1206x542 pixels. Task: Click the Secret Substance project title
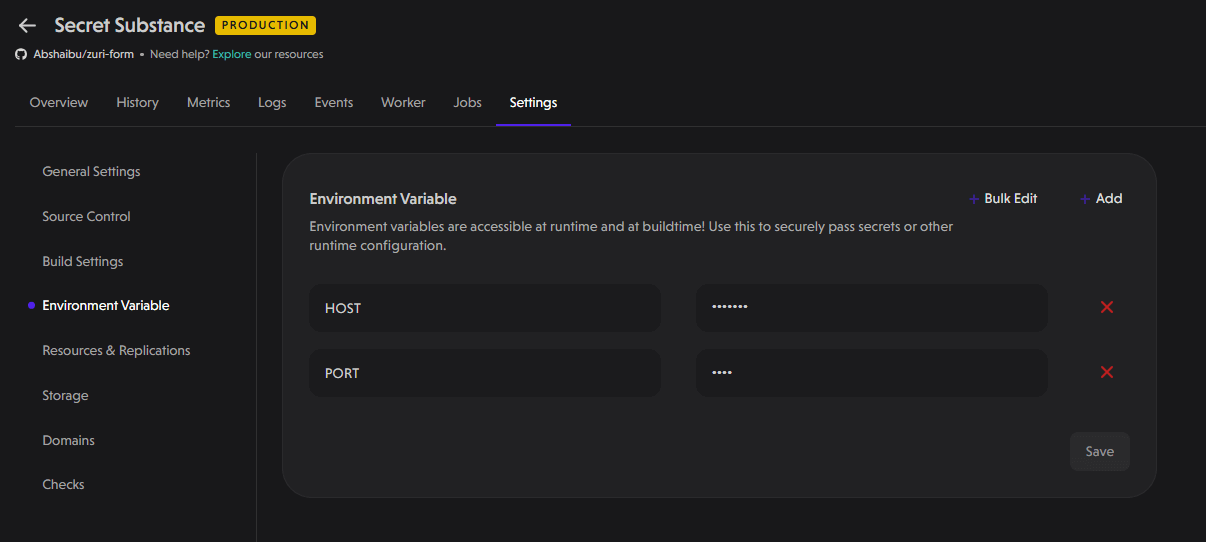tap(130, 25)
